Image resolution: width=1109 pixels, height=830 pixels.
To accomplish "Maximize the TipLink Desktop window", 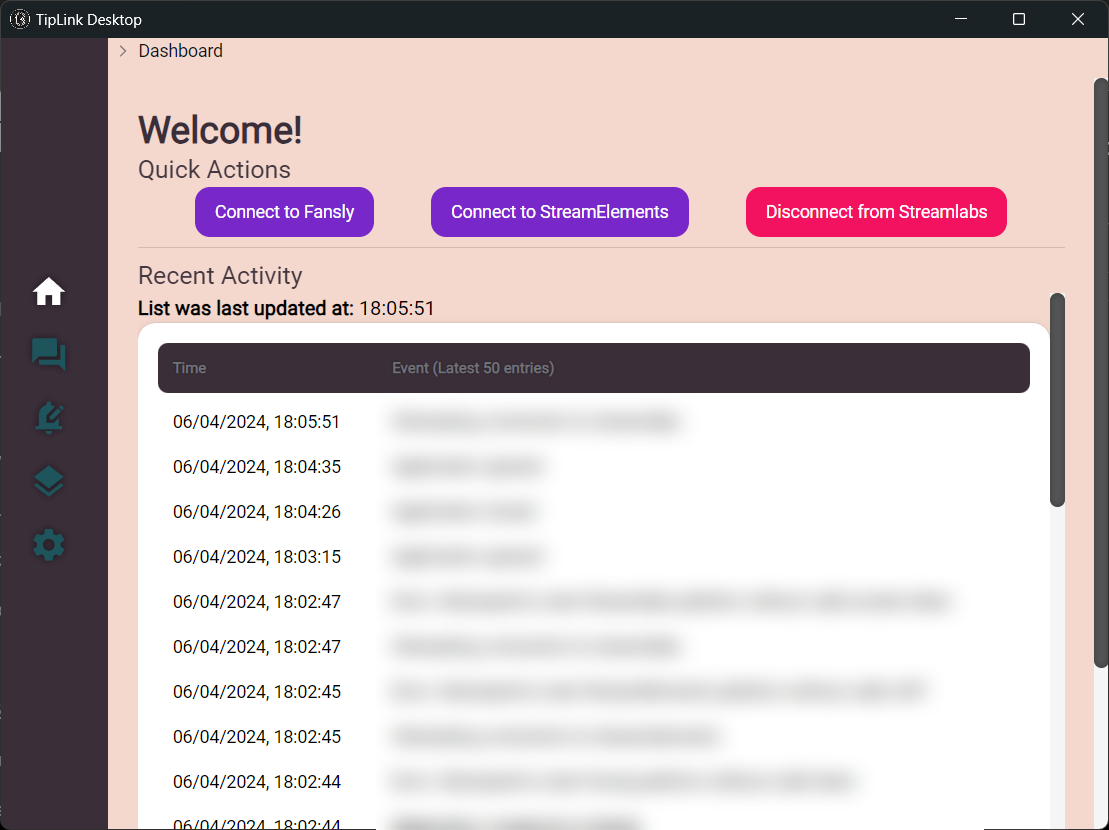I will point(1018,19).
